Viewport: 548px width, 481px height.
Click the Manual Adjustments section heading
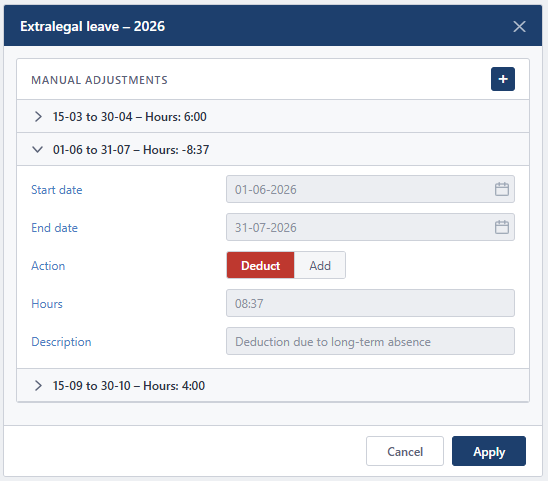(99, 80)
